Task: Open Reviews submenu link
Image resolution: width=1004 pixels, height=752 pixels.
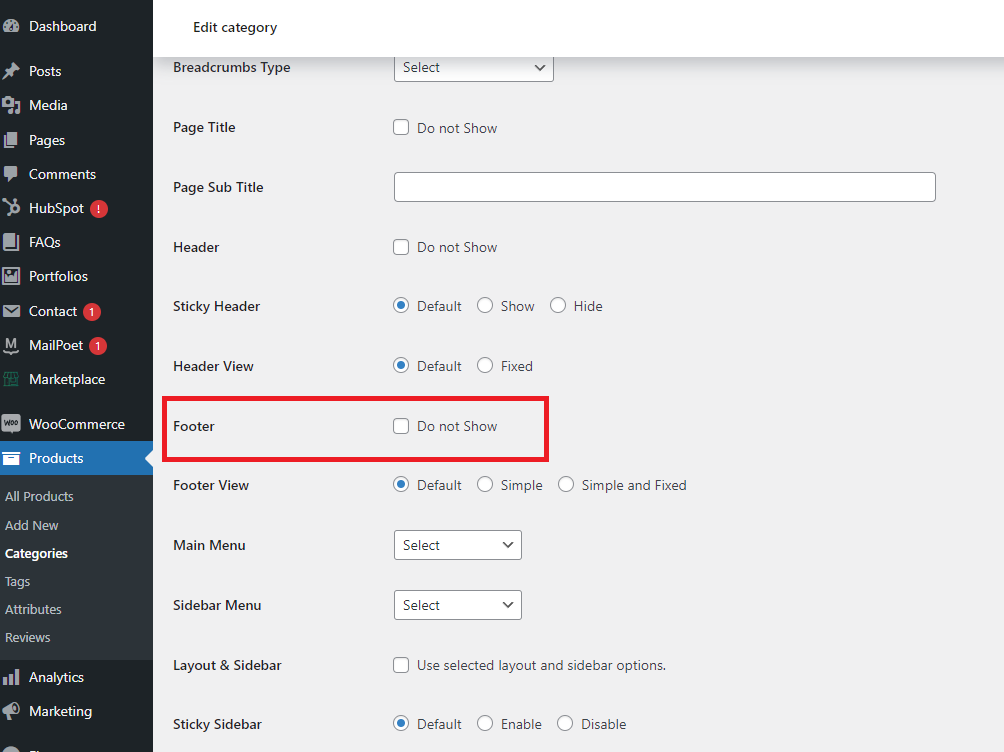Action: click(x=28, y=637)
